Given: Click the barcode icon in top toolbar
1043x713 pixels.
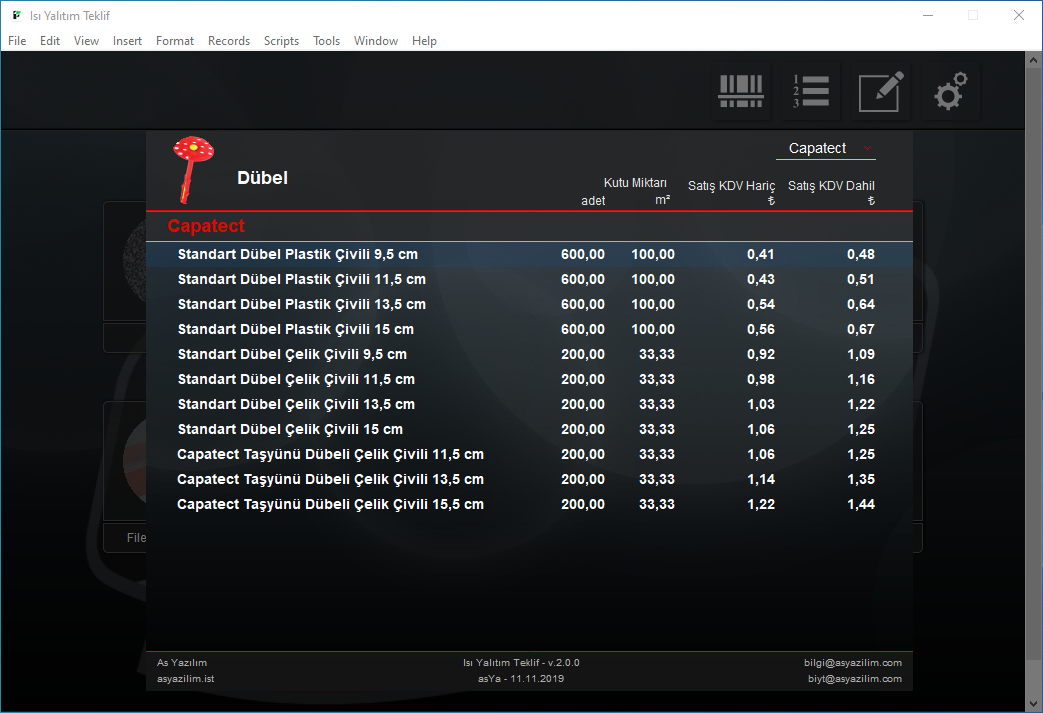Looking at the screenshot, I should [x=740, y=91].
